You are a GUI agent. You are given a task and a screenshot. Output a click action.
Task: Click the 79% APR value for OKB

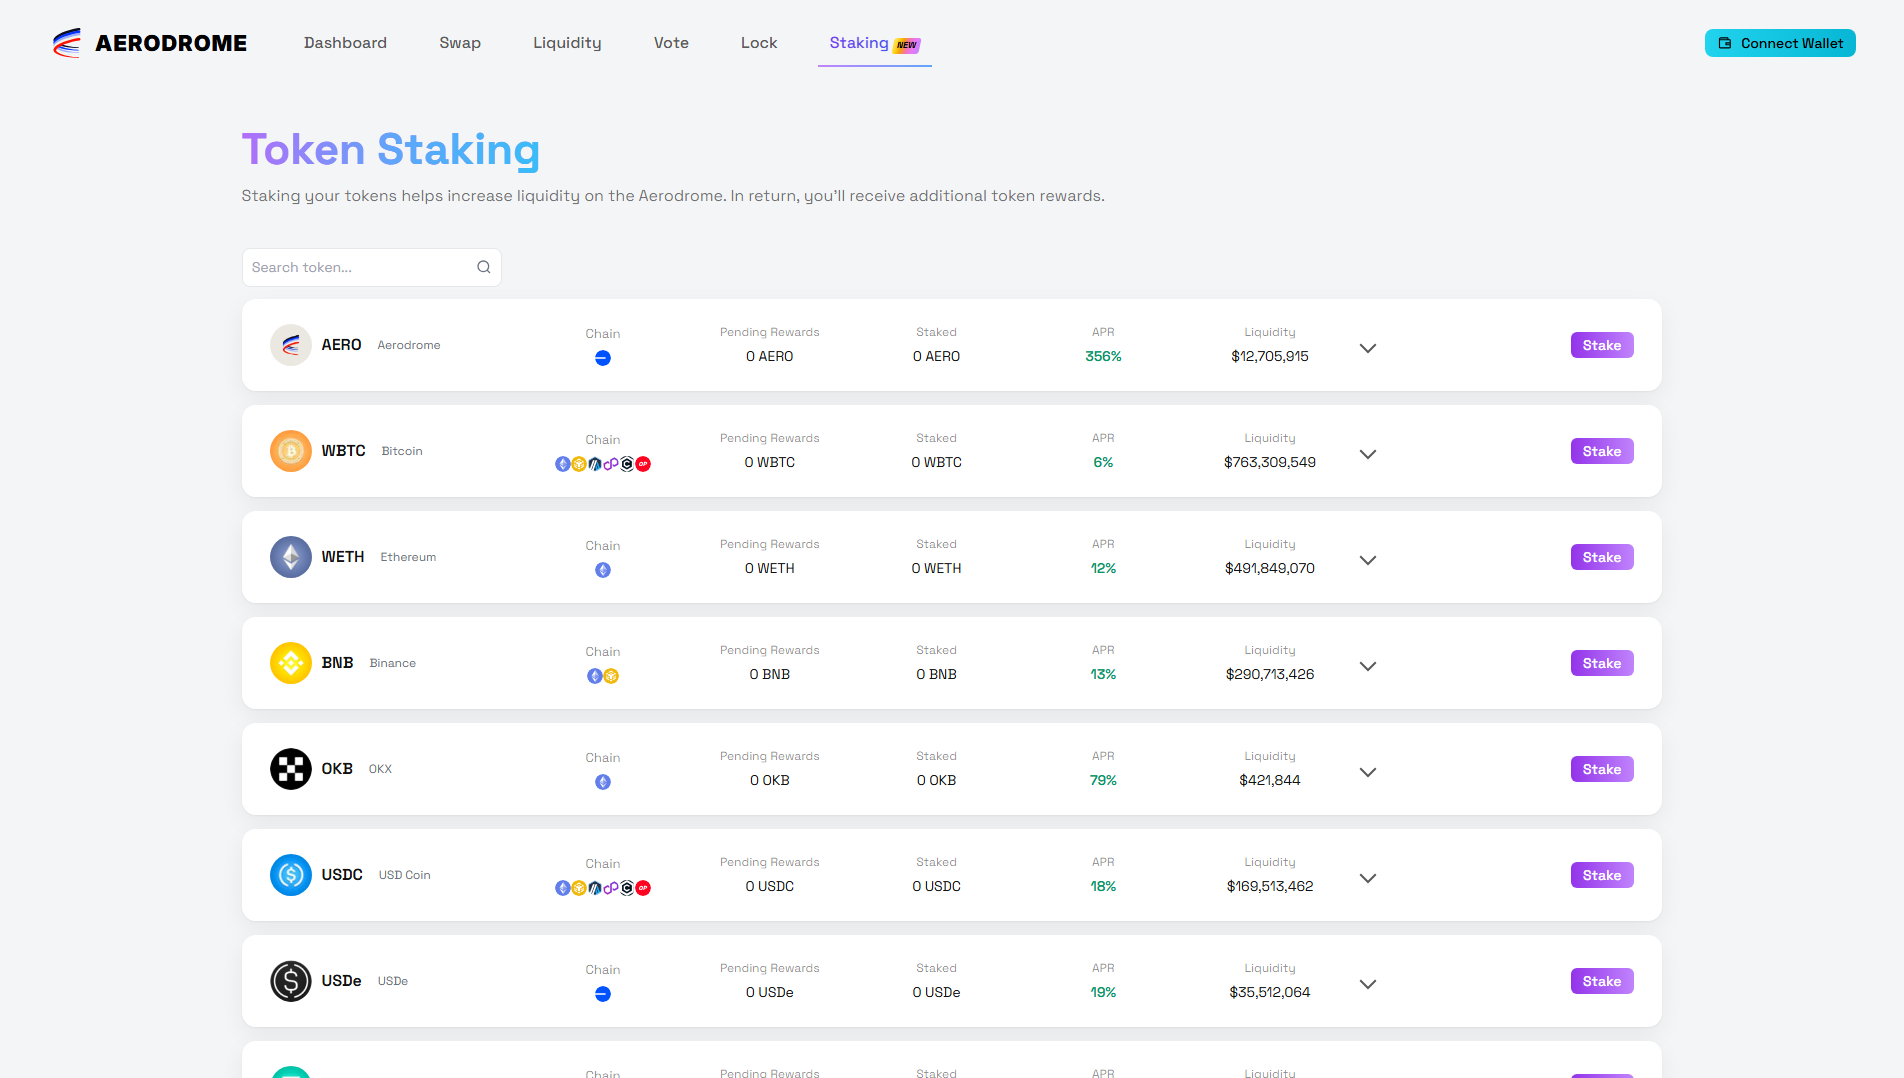[1103, 780]
